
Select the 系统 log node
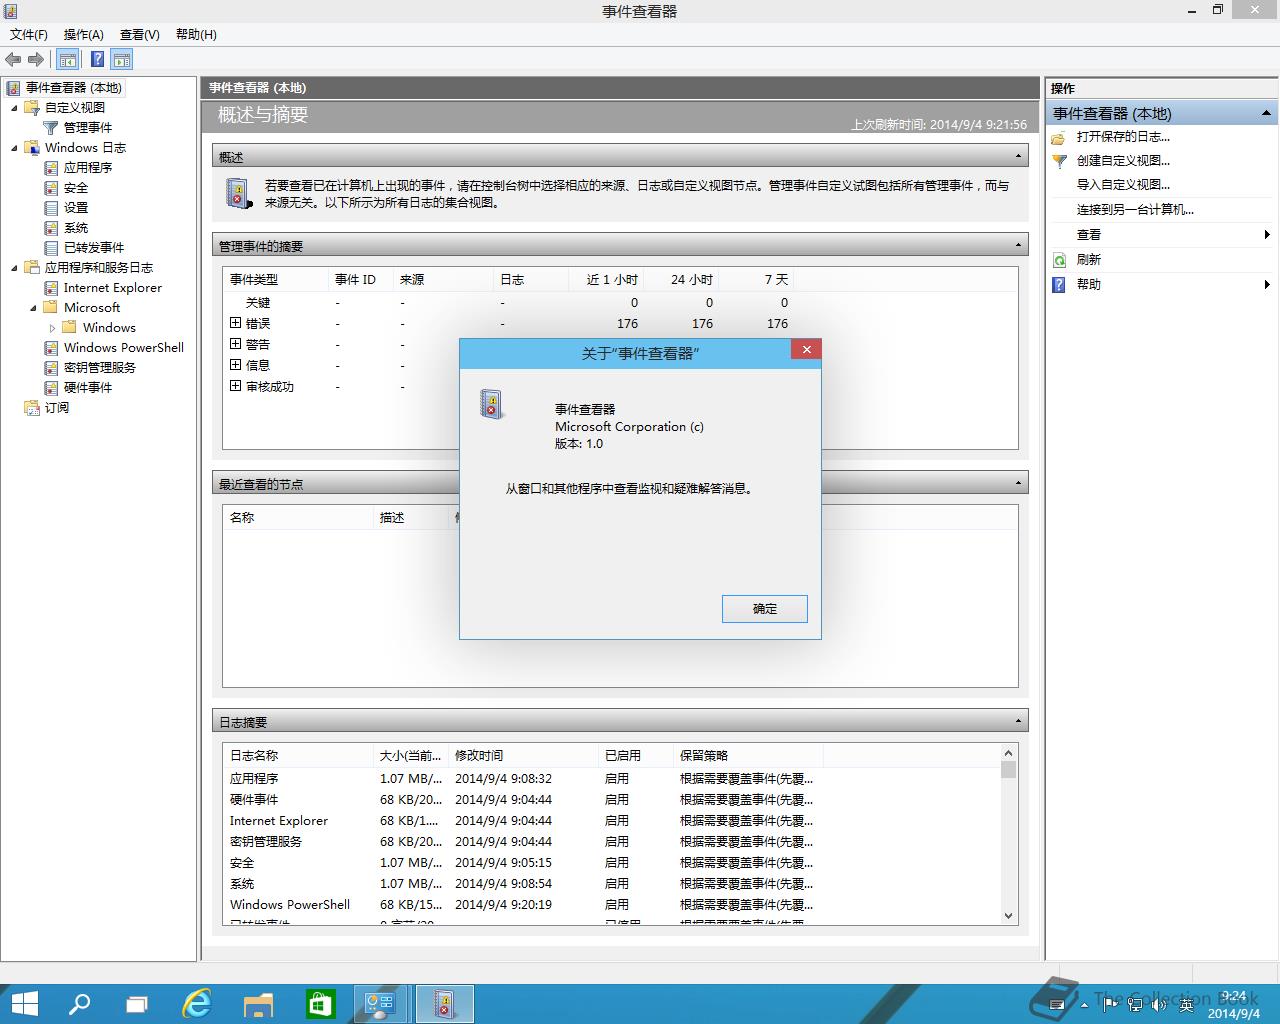(x=76, y=227)
